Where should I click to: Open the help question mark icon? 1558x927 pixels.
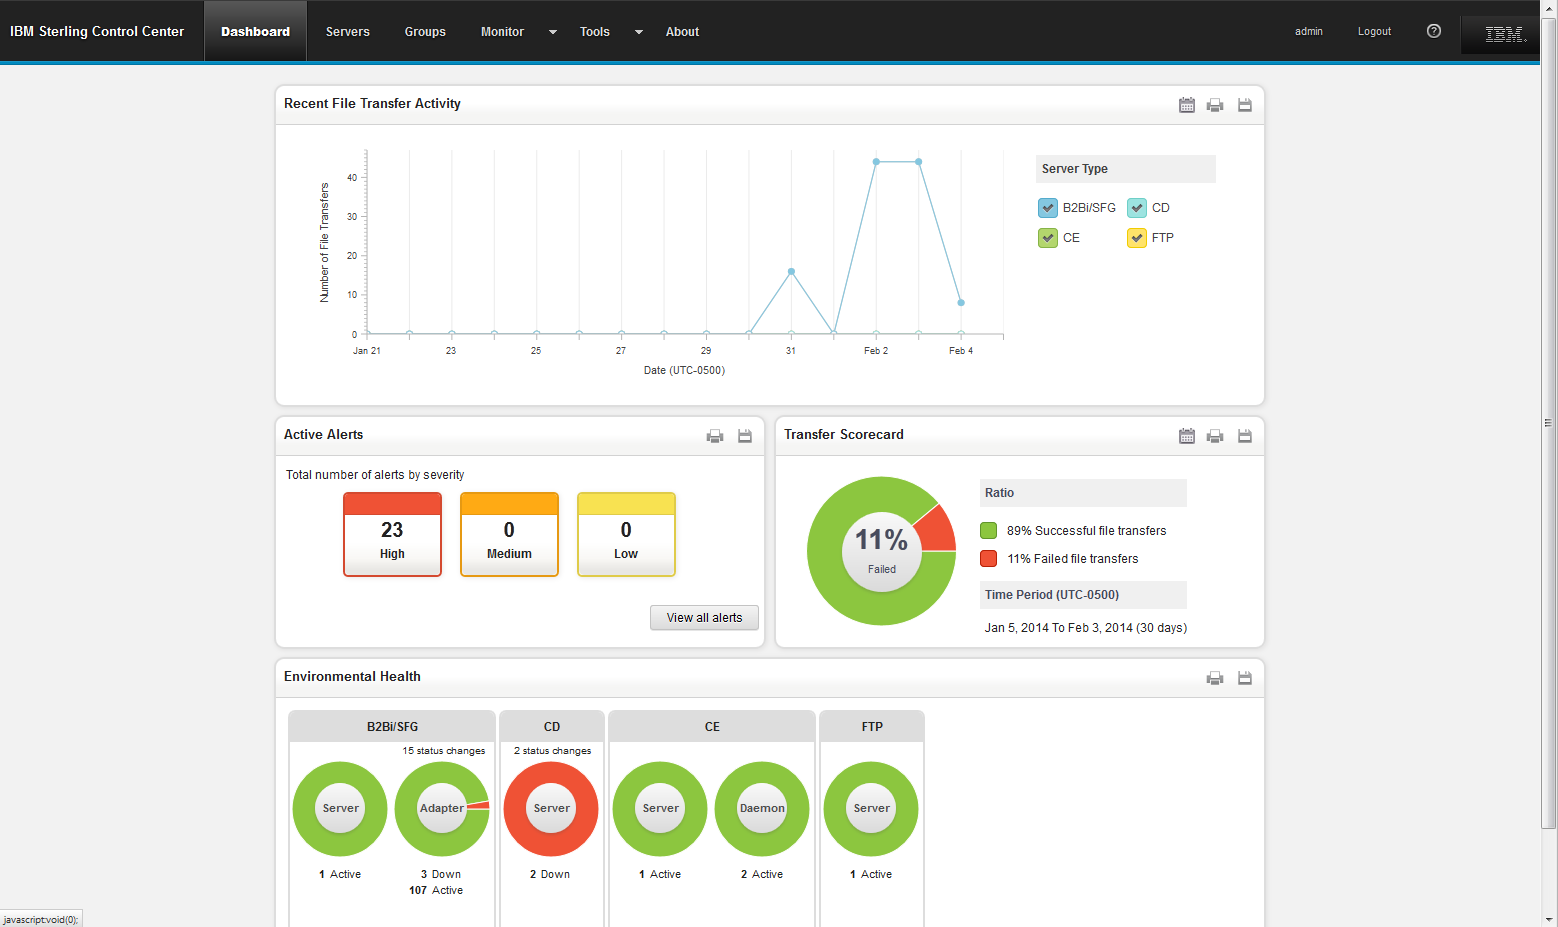click(x=1433, y=31)
